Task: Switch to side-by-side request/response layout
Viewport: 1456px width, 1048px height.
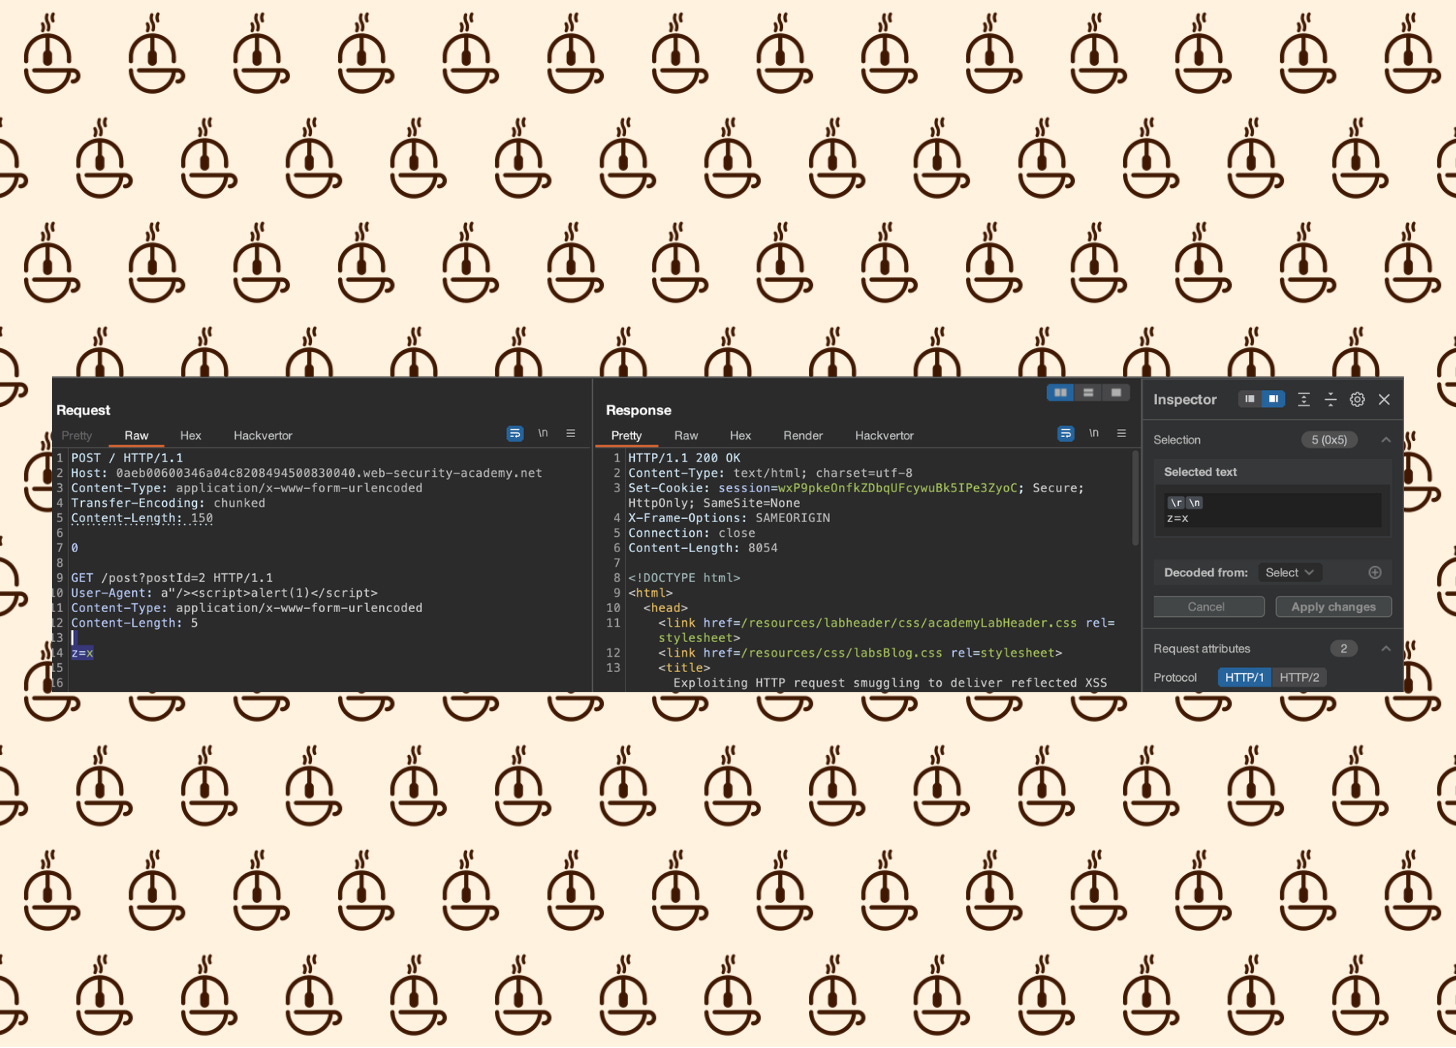Action: click(x=1061, y=393)
